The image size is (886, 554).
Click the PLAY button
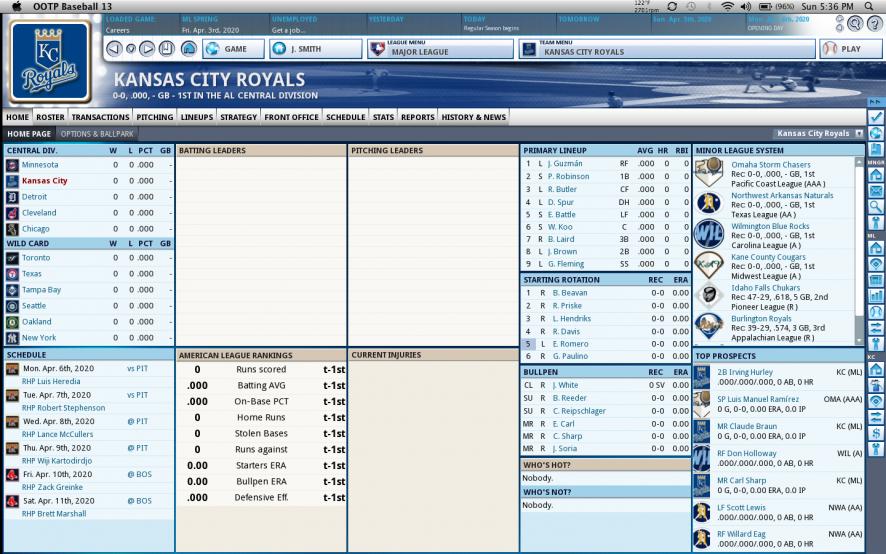[x=851, y=49]
